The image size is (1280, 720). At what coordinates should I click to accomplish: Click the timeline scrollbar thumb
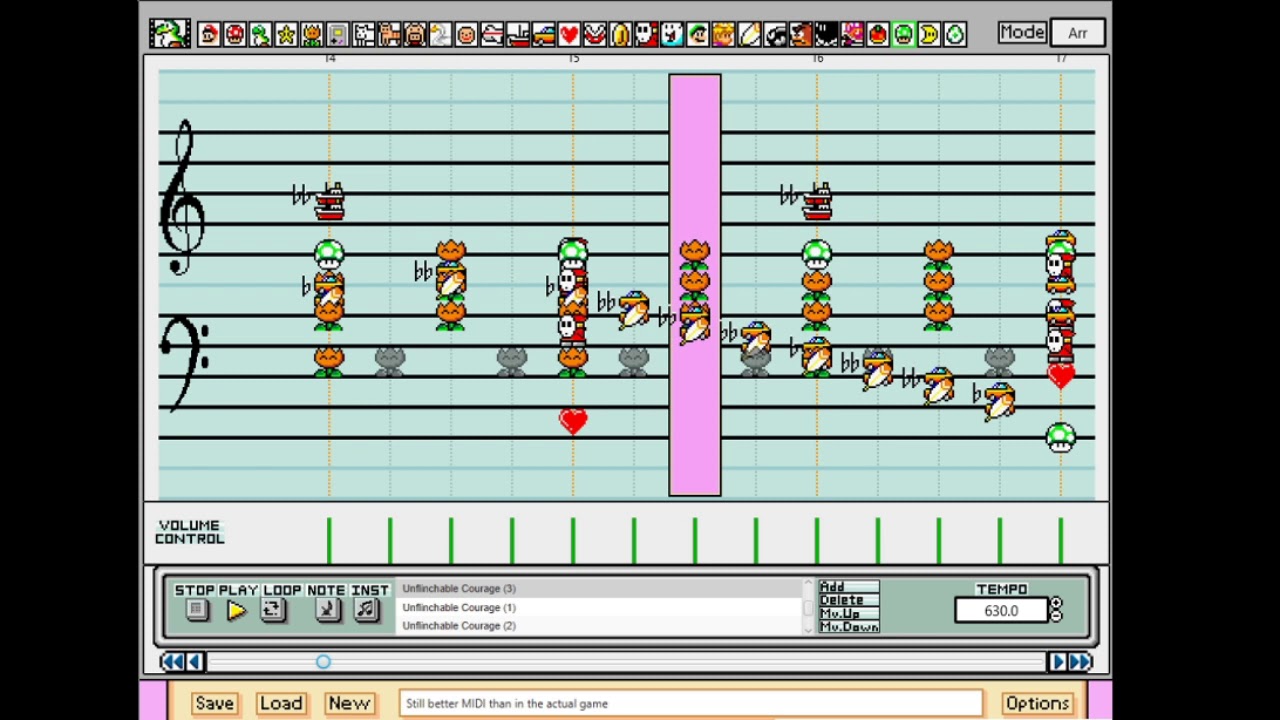[323, 662]
